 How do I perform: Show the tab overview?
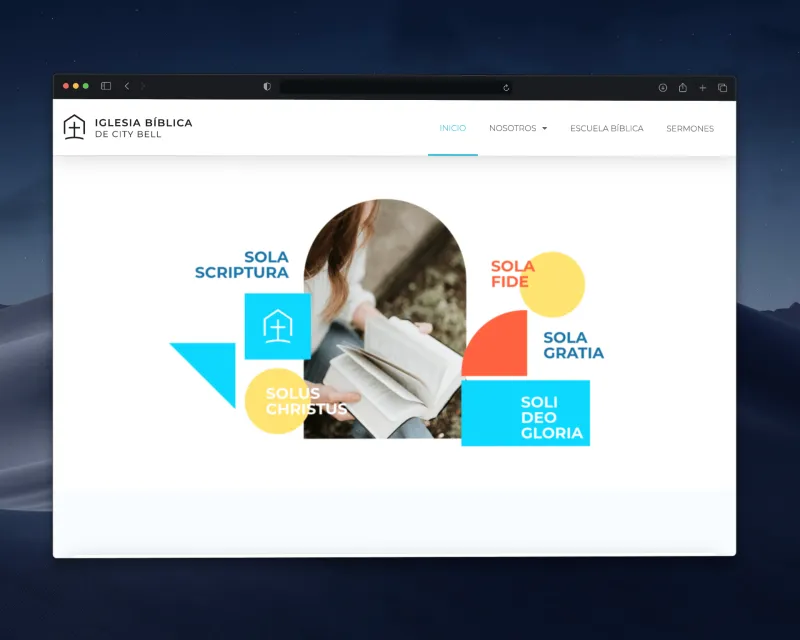tap(722, 88)
